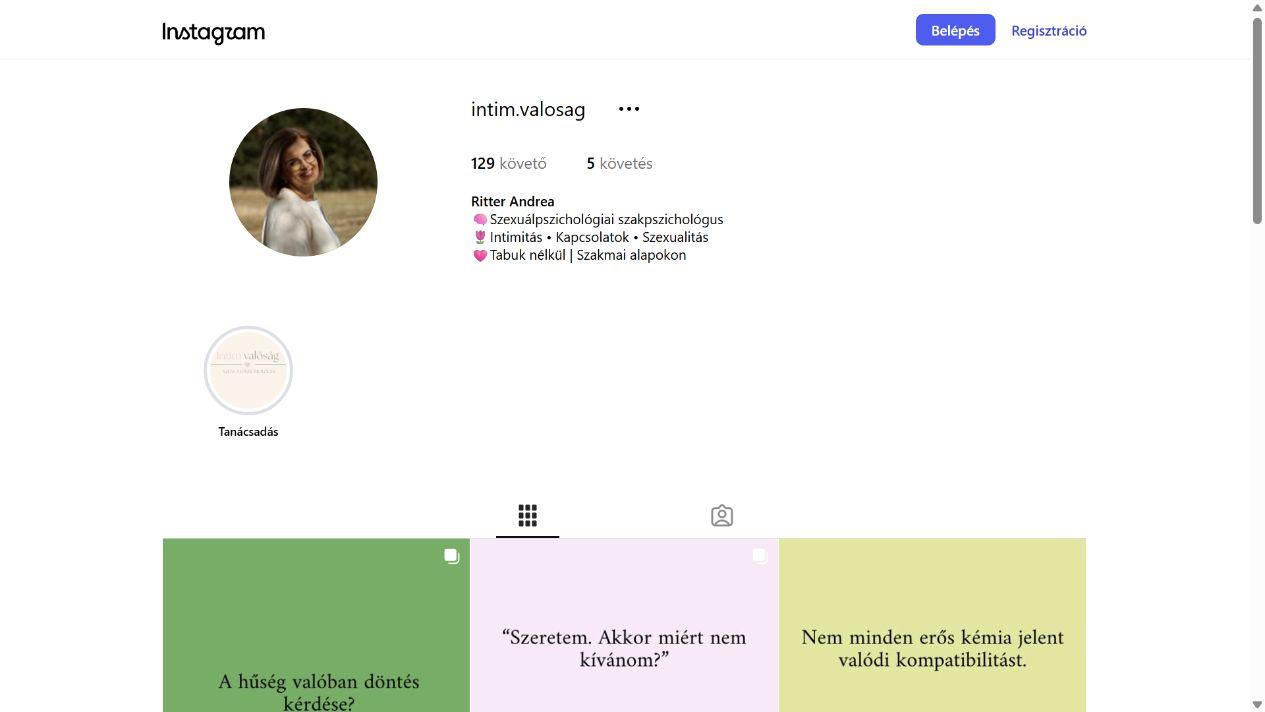Show the 129 követő followers list

point(509,163)
